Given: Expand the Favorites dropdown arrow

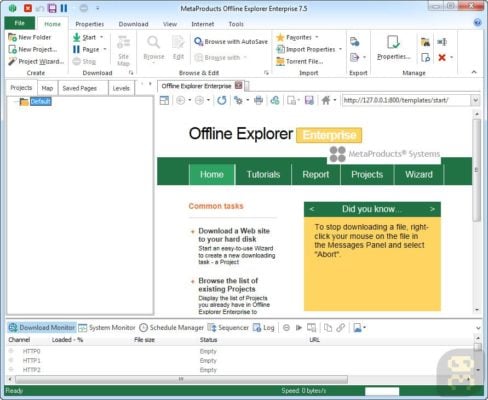Looking at the screenshot, I should [317, 37].
